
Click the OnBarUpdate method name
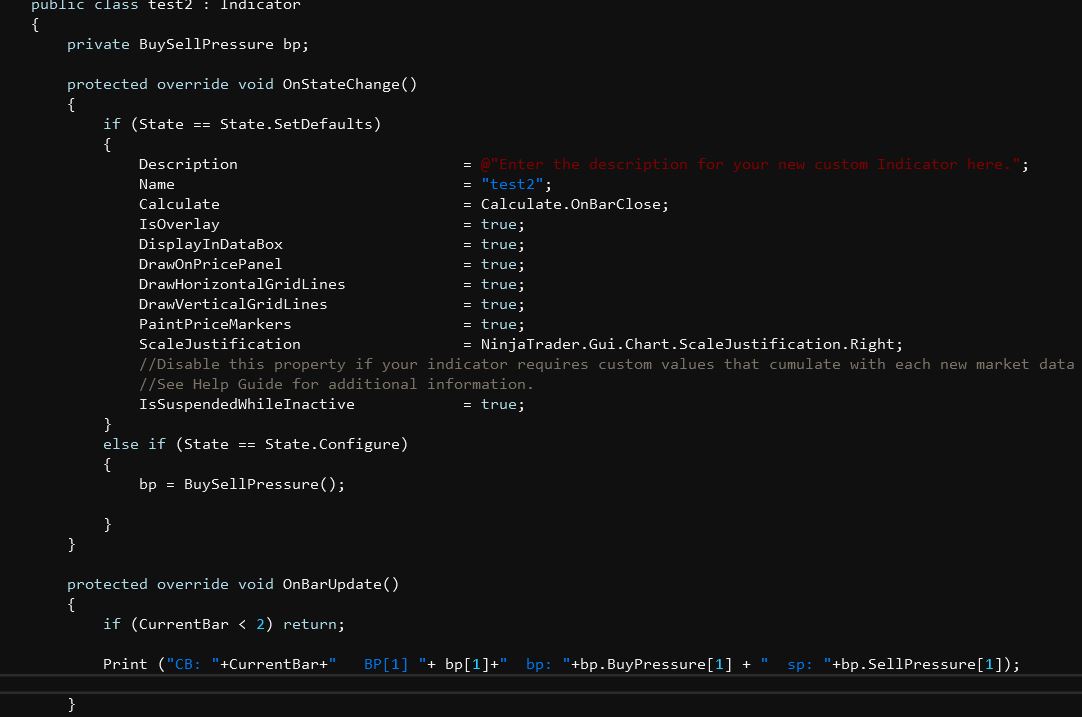(332, 584)
